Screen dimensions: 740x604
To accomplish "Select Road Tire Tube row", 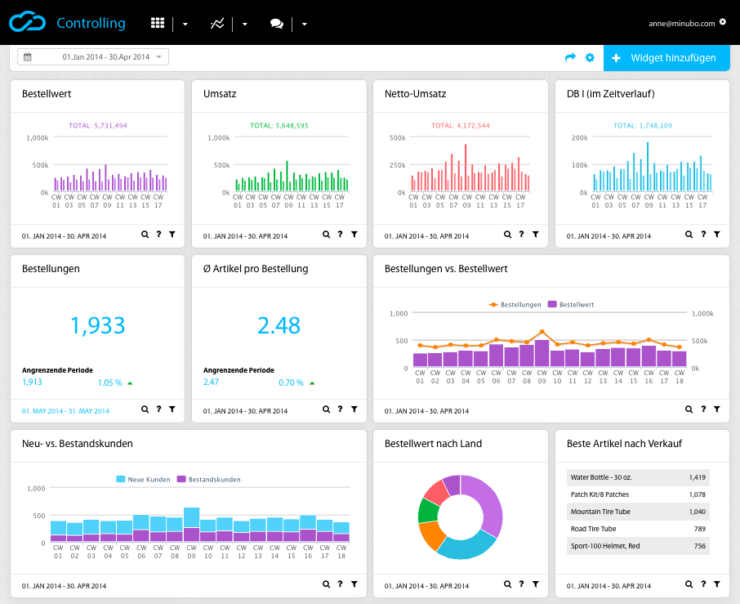I will [638, 529].
